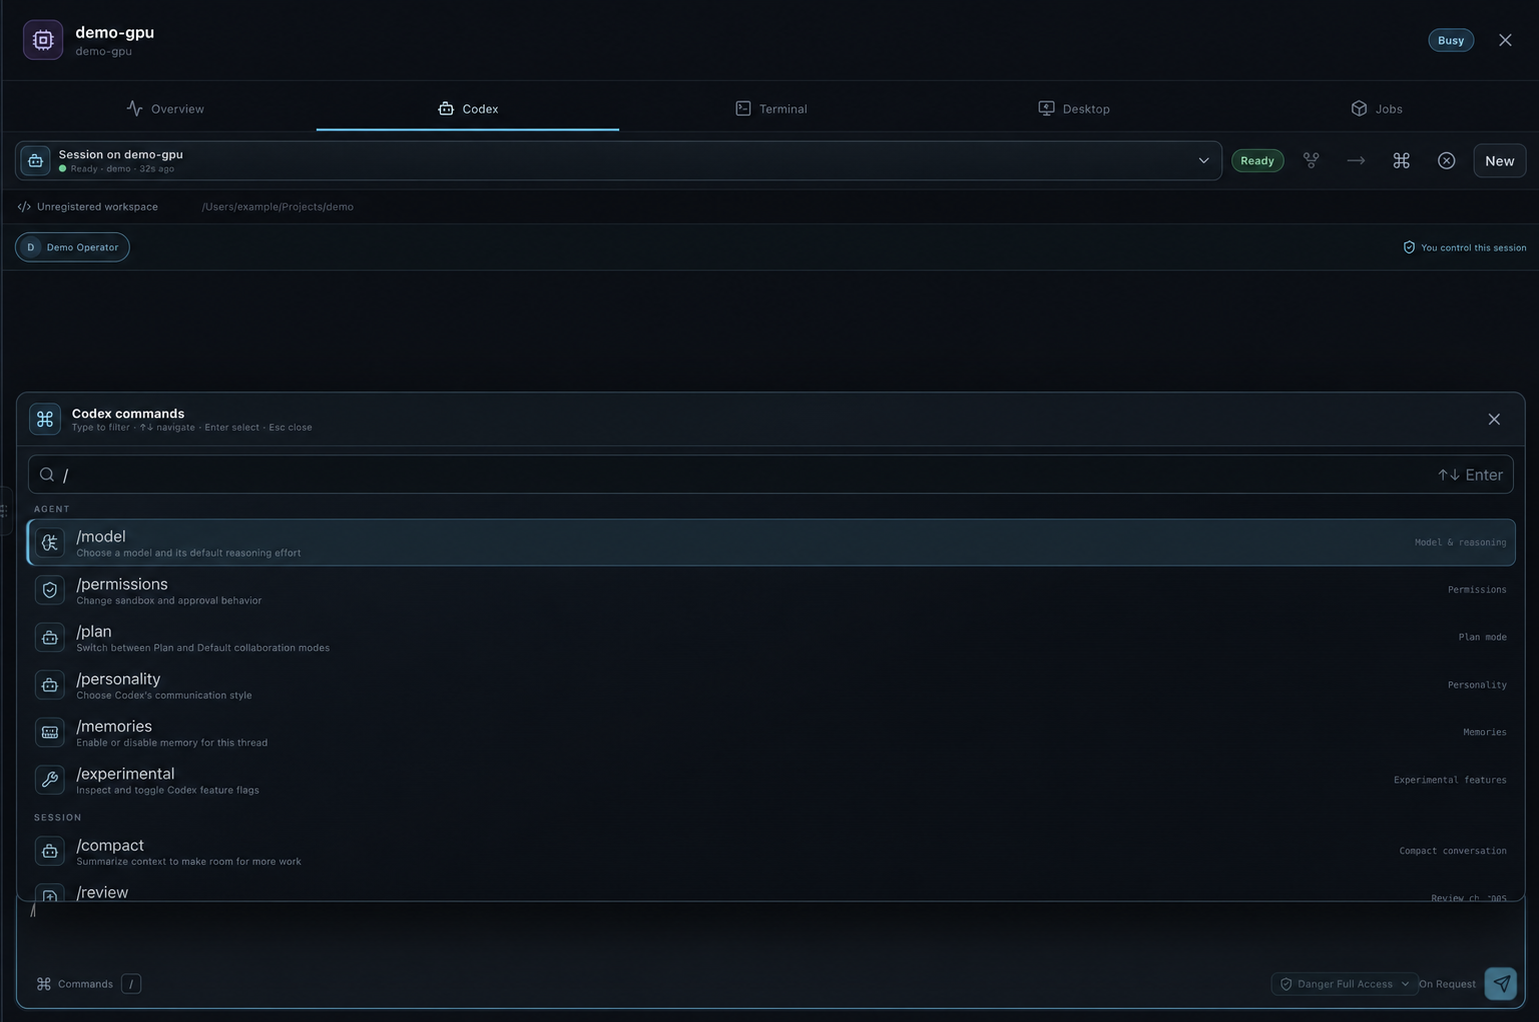The image size is (1539, 1022).
Task: Choose the /personality command
Action: click(771, 685)
